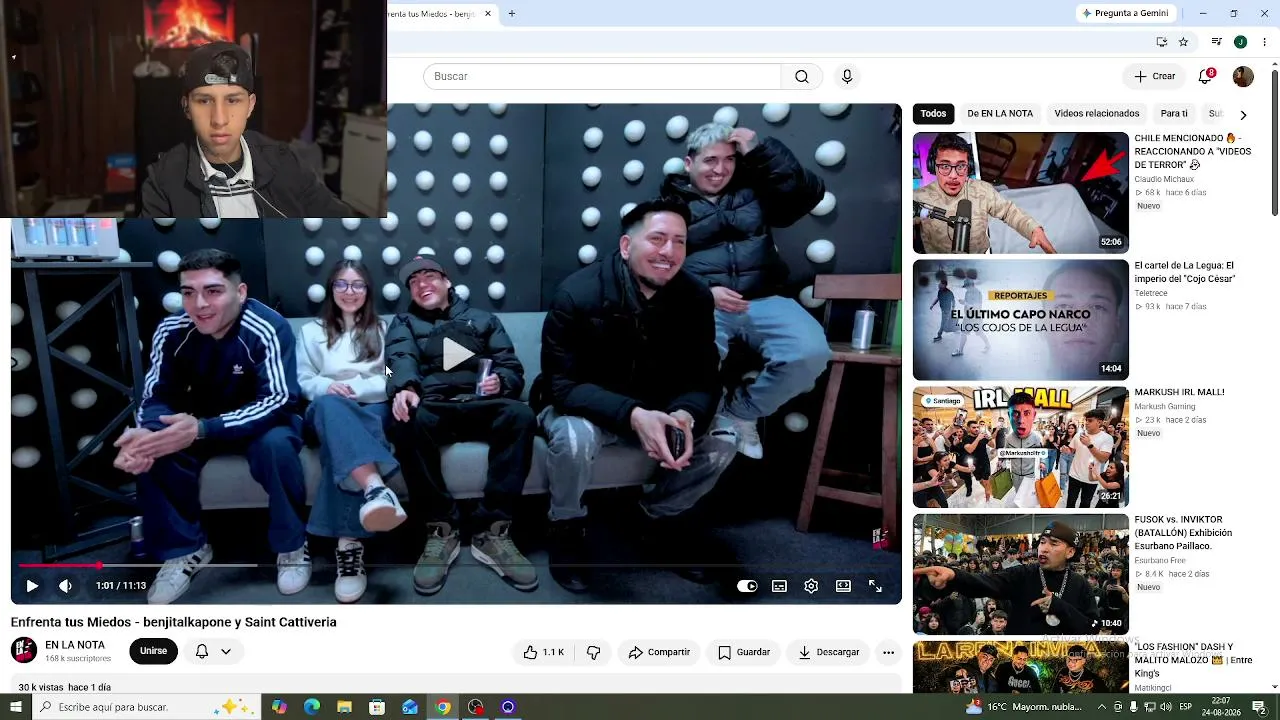Open the YouTube account avatar menu
The width and height of the screenshot is (1280, 720).
[x=1243, y=76]
